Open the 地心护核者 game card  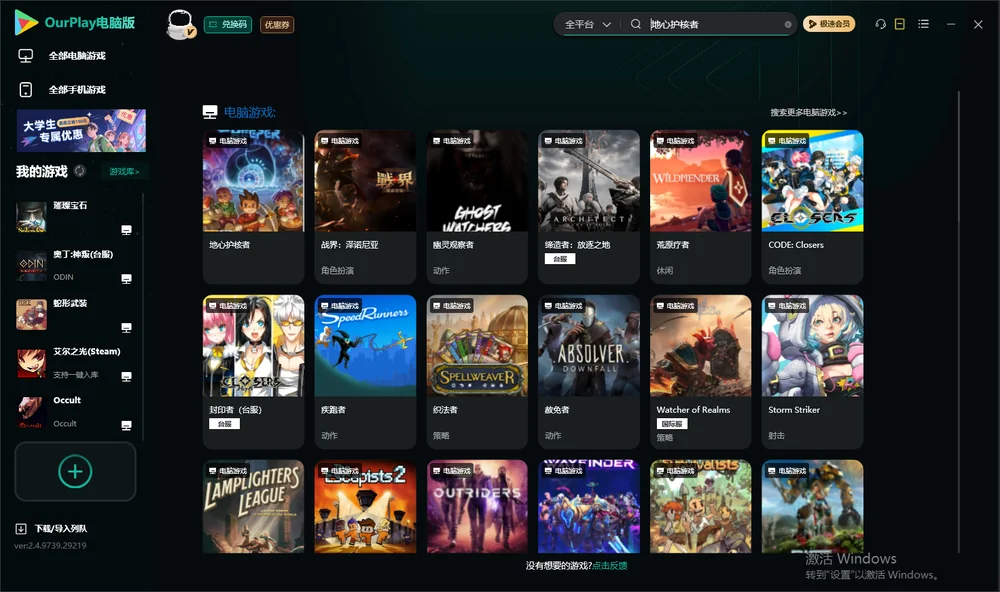[253, 207]
